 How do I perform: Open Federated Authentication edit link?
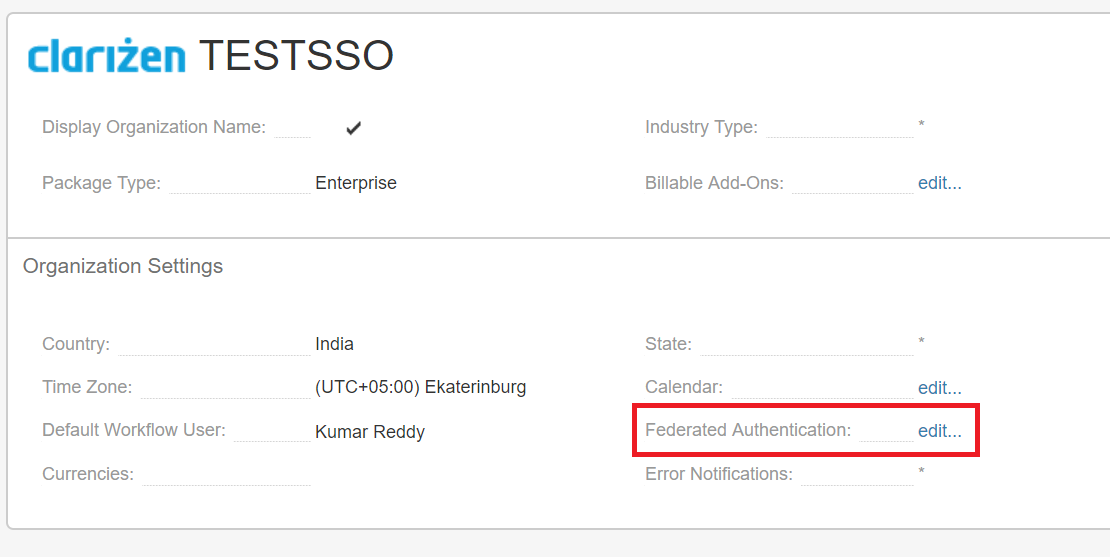[939, 431]
